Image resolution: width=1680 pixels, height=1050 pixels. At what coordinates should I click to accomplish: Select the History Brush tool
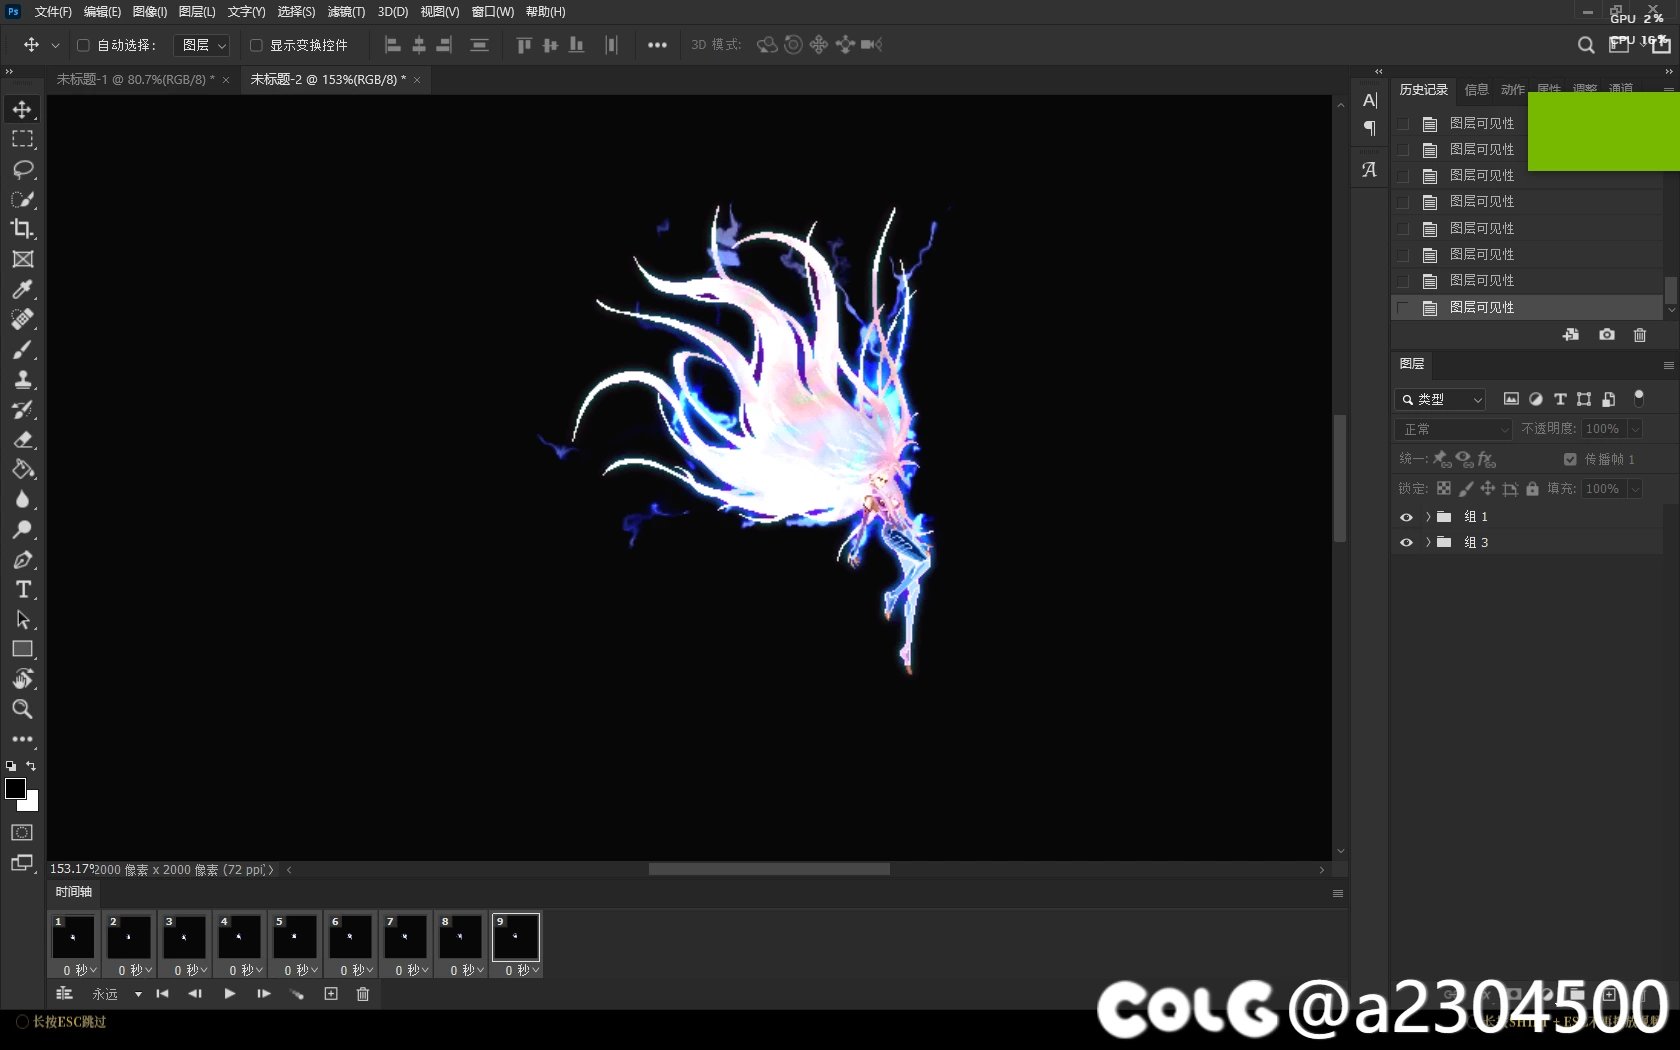[x=22, y=409]
